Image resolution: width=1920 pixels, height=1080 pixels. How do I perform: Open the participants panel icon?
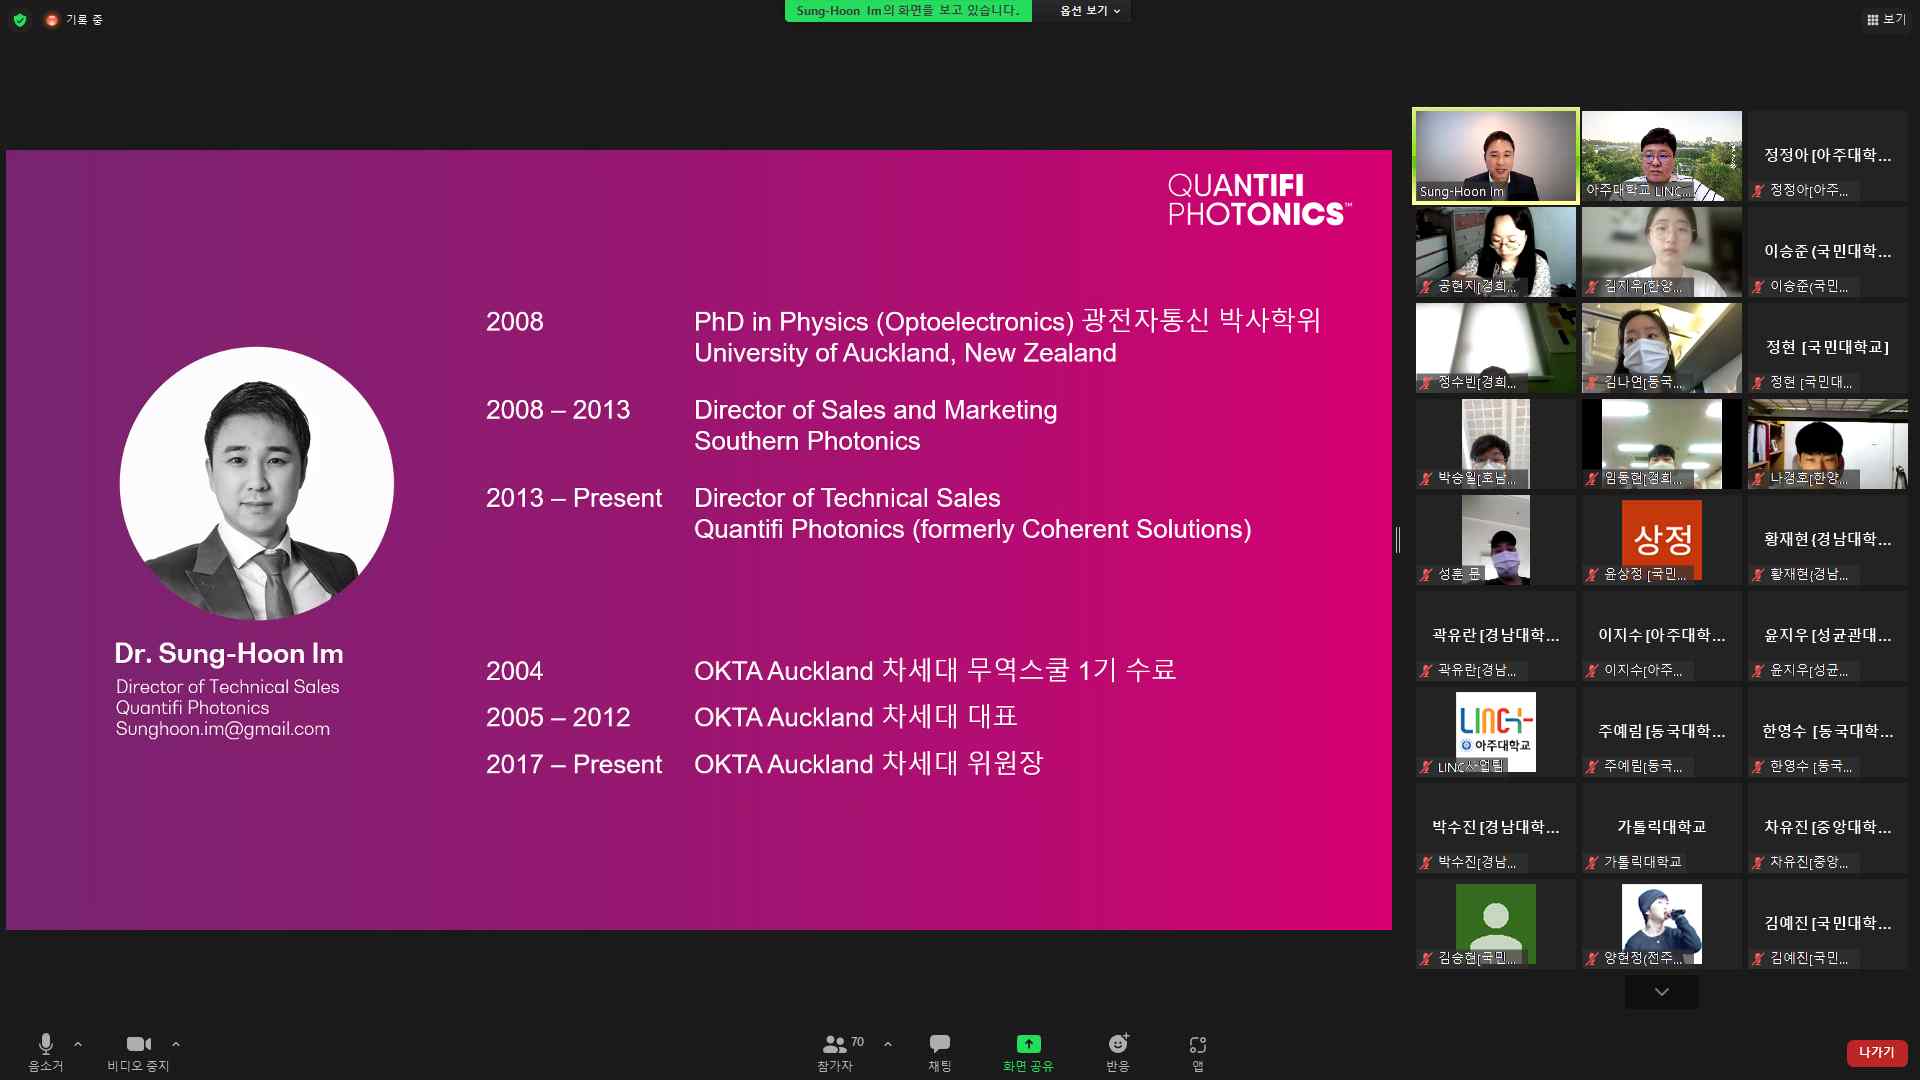click(x=834, y=1044)
